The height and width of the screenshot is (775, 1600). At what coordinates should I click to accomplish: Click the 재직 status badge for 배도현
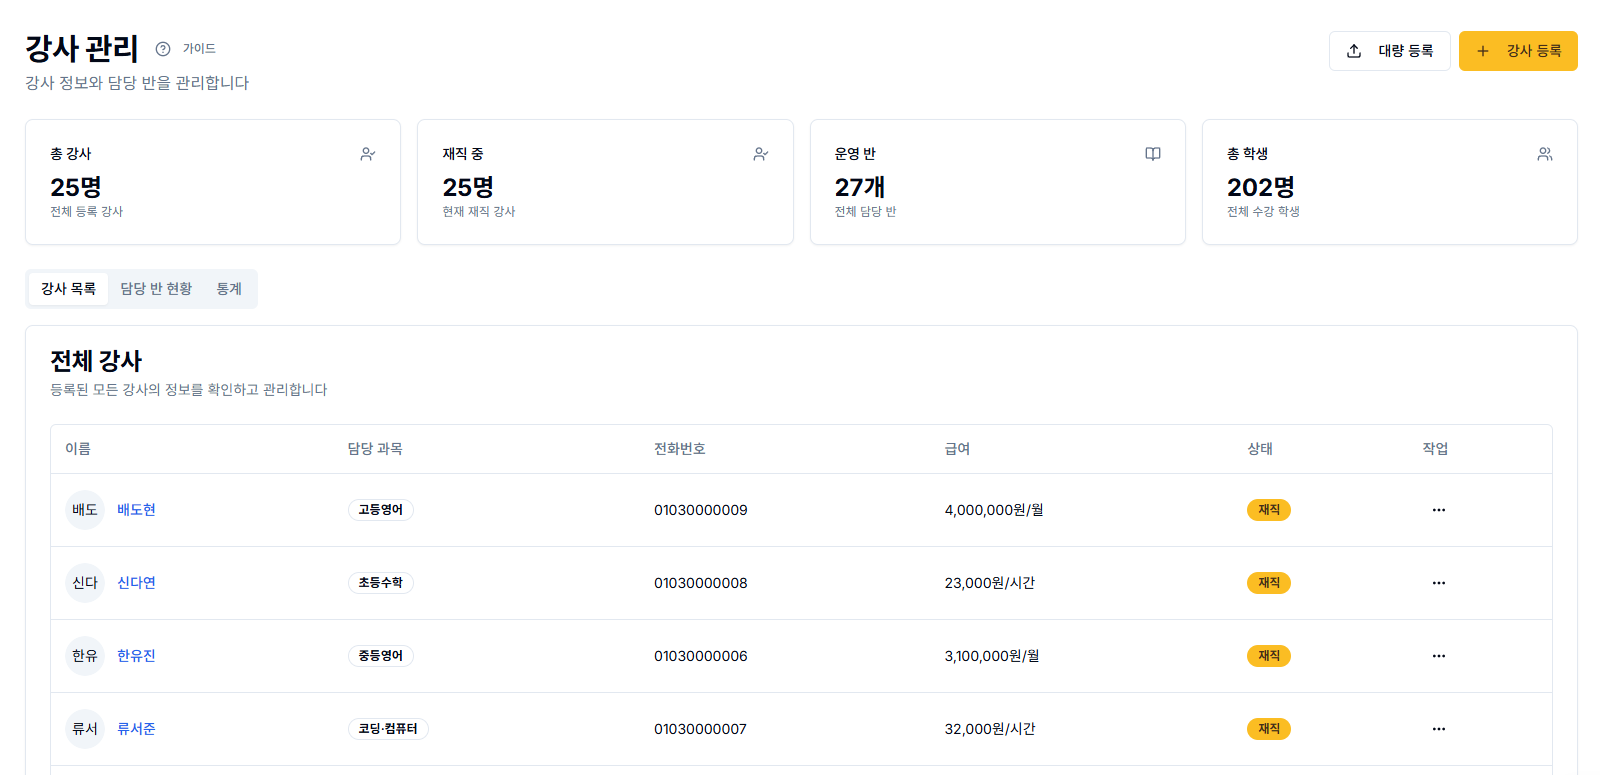click(1268, 510)
